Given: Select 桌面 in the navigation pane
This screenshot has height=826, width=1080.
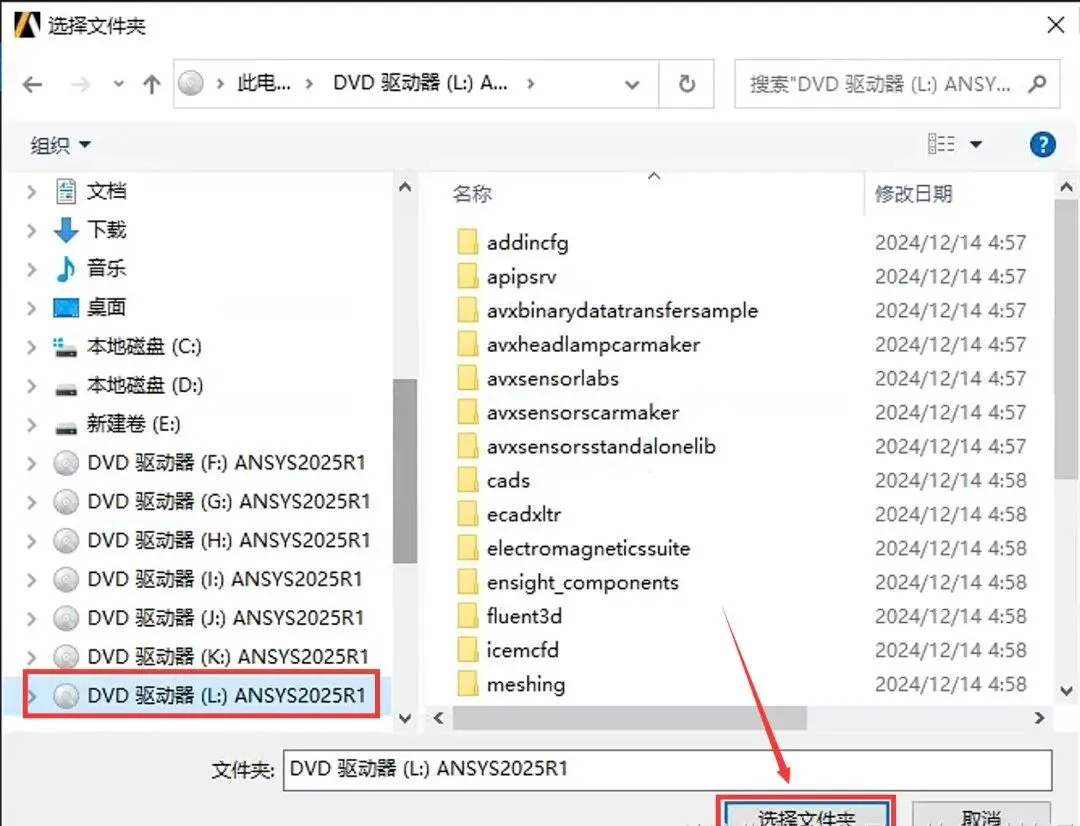Looking at the screenshot, I should tap(106, 307).
